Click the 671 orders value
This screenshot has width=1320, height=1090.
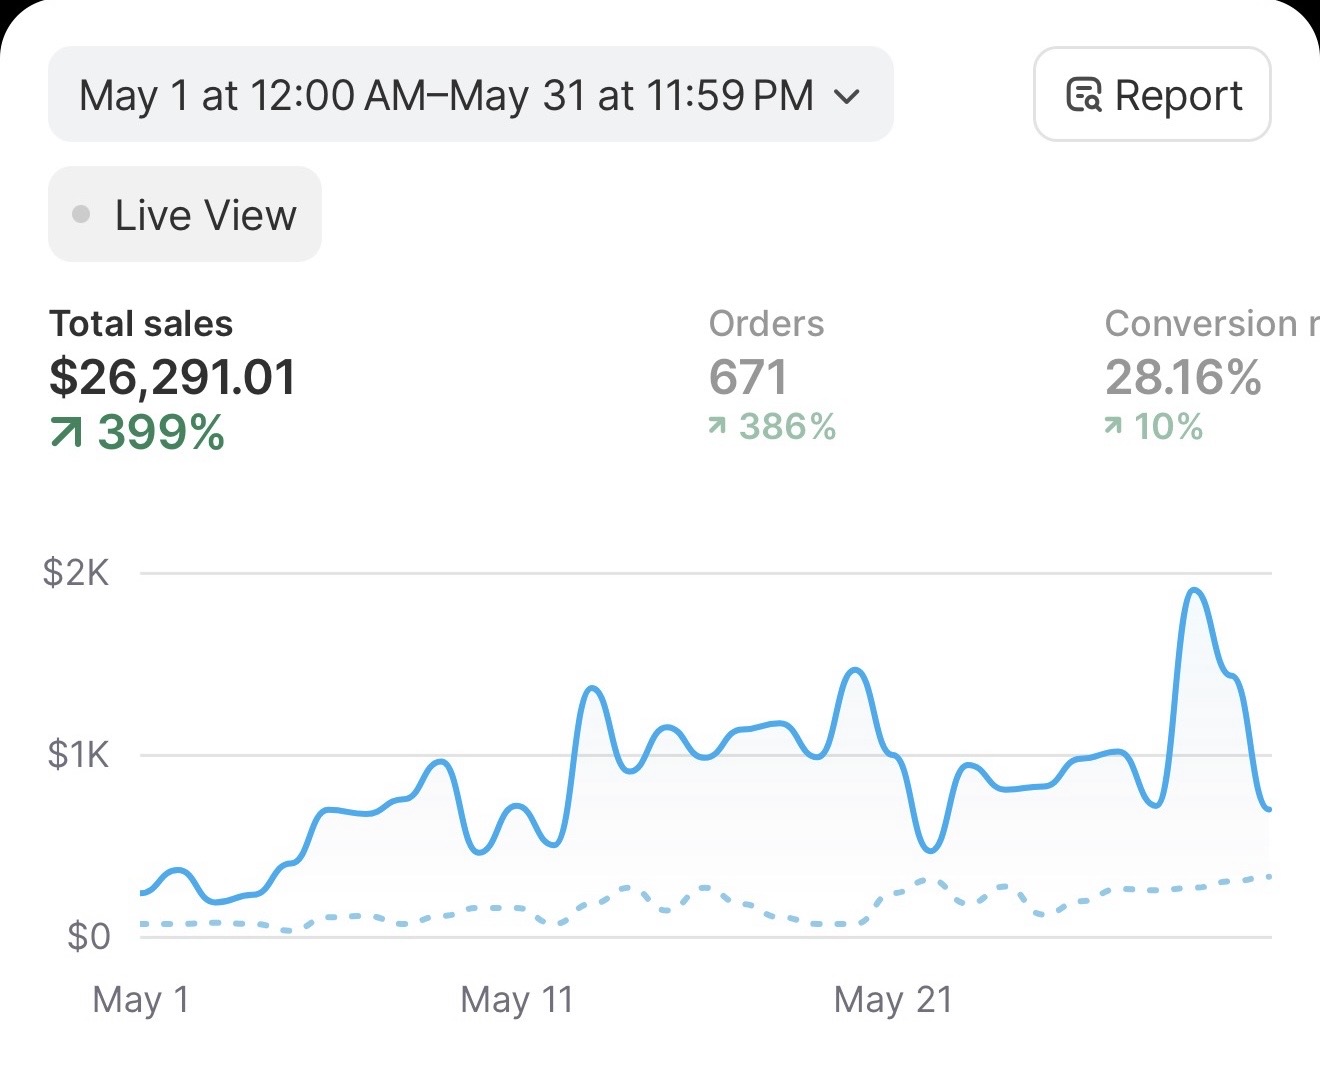coord(749,378)
